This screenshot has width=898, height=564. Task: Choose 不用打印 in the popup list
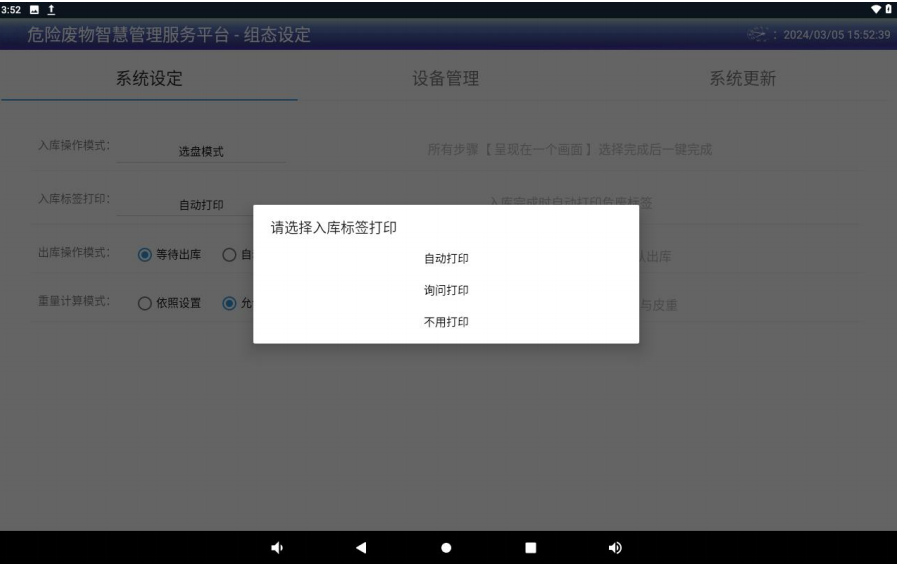(446, 322)
